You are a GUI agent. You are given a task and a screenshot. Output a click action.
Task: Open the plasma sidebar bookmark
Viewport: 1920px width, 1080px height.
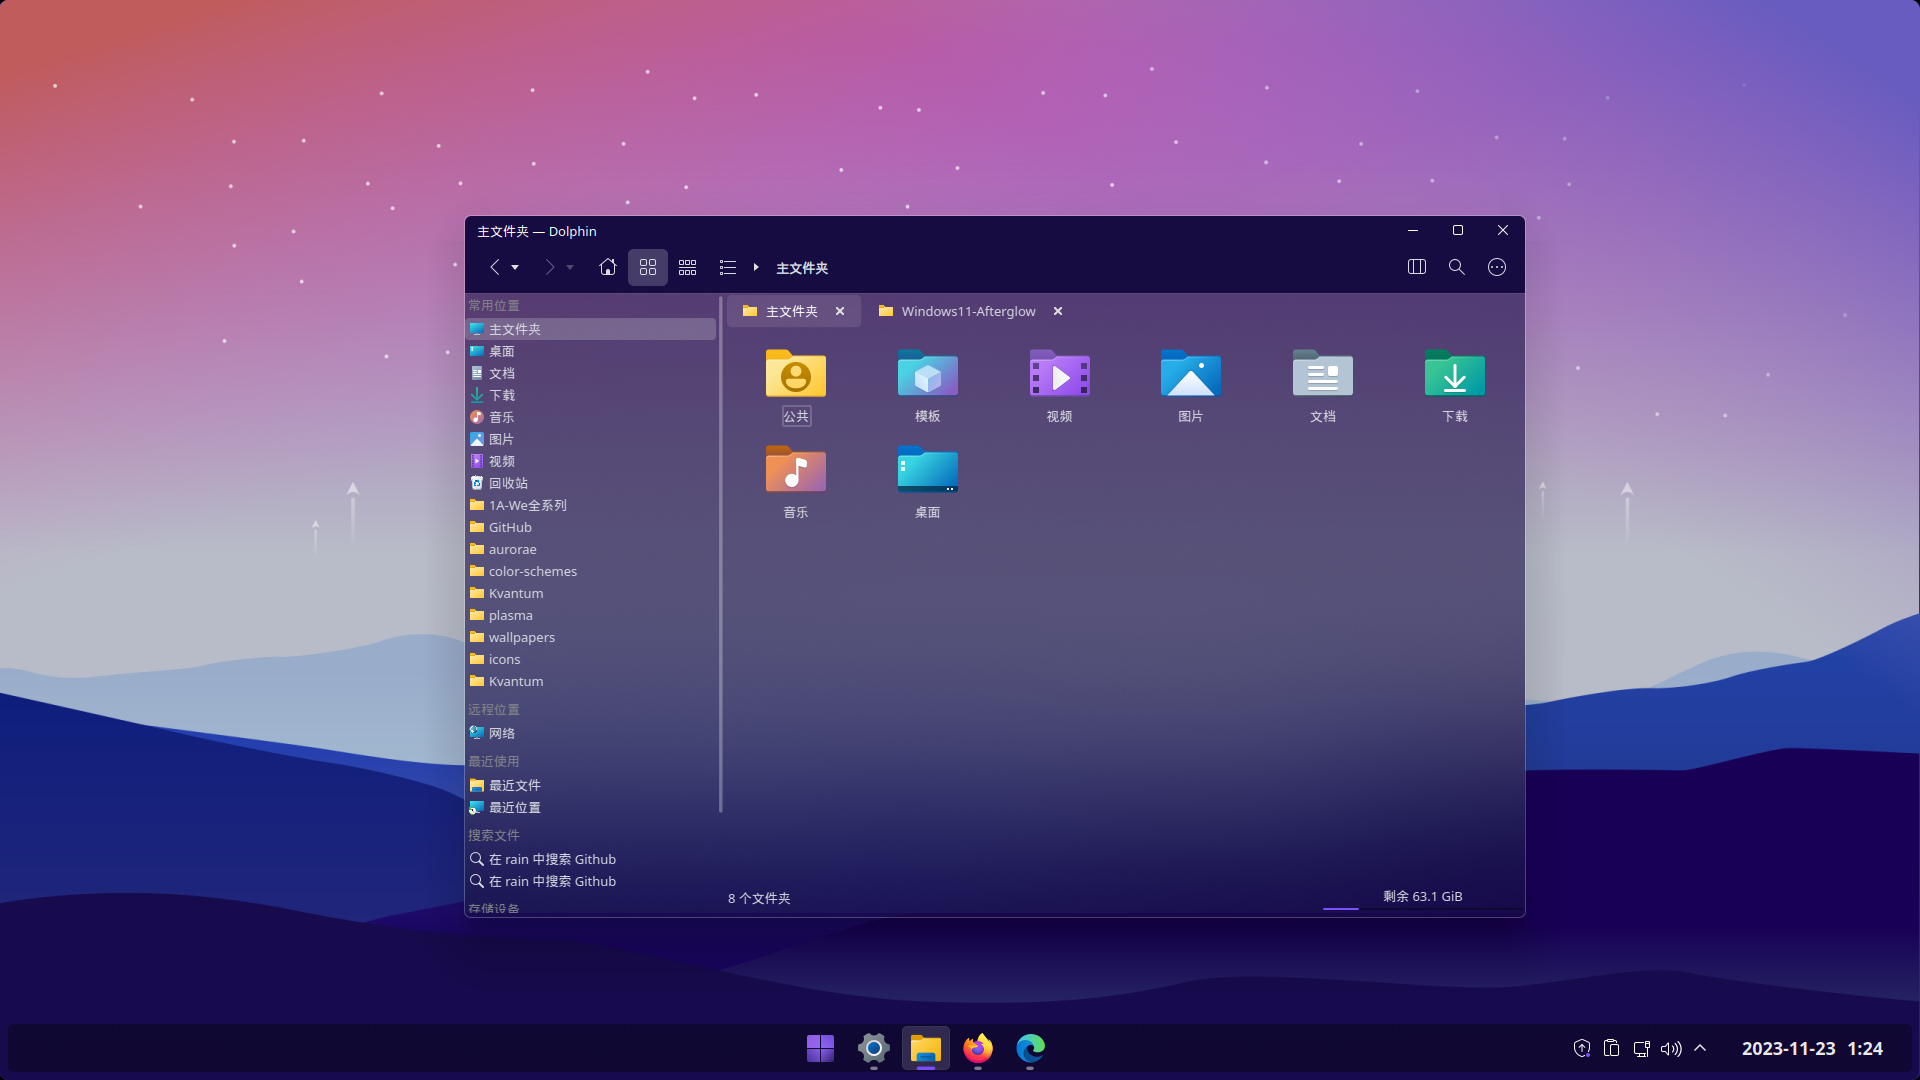tap(591, 615)
